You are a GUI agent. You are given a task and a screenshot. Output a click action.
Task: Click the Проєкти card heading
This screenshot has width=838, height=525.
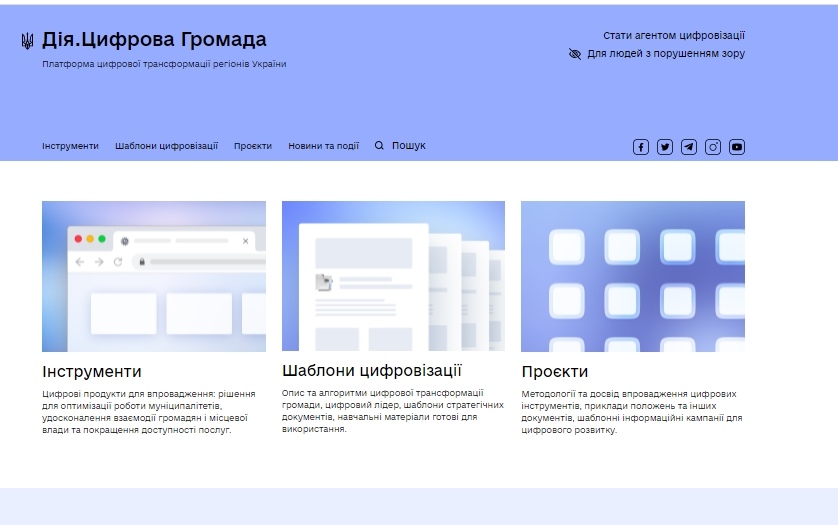click(x=554, y=372)
